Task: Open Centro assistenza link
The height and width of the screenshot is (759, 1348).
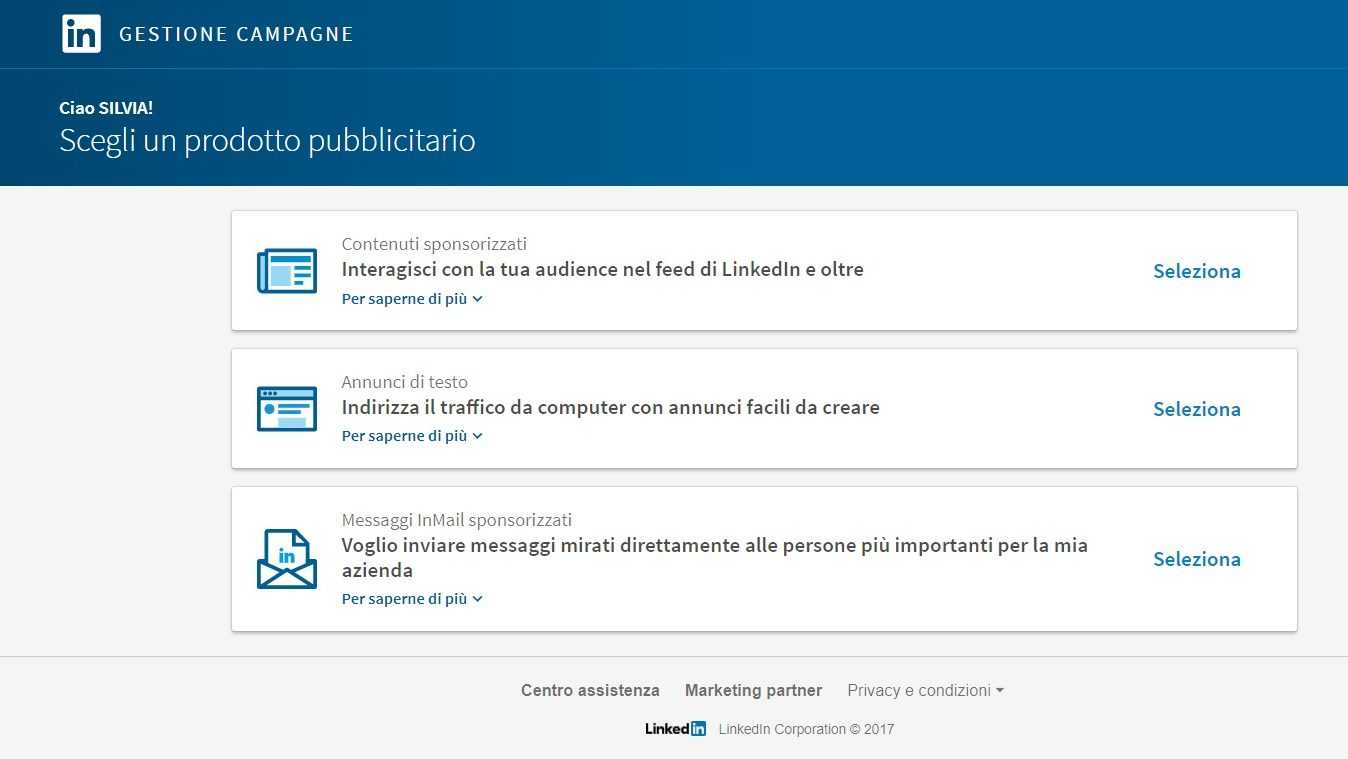Action: (590, 690)
